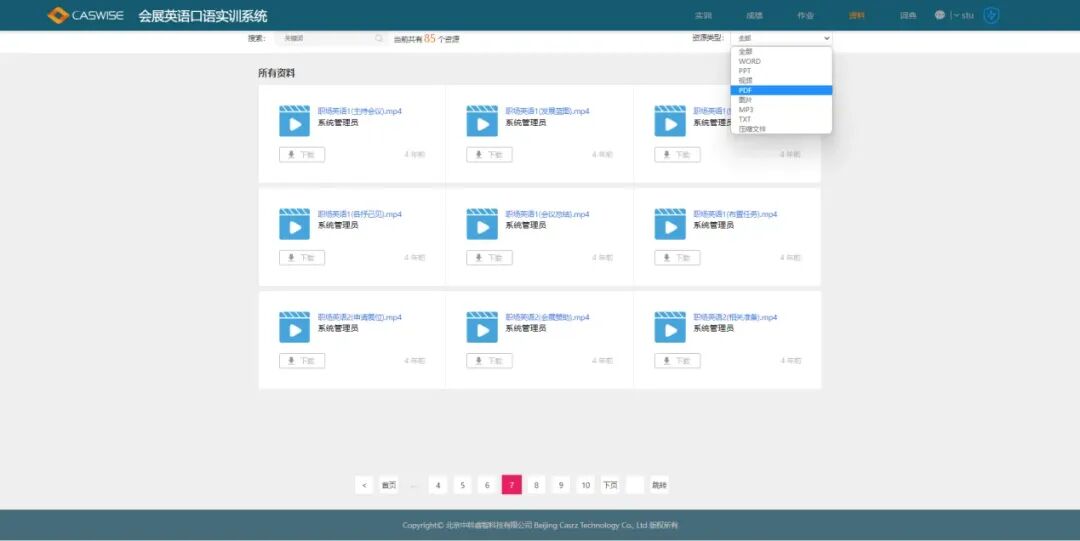Screen dimensions: 1080x541
Task: Open the video thumbnail for 职场英语1(会议总结).mp4
Action: [482, 223]
